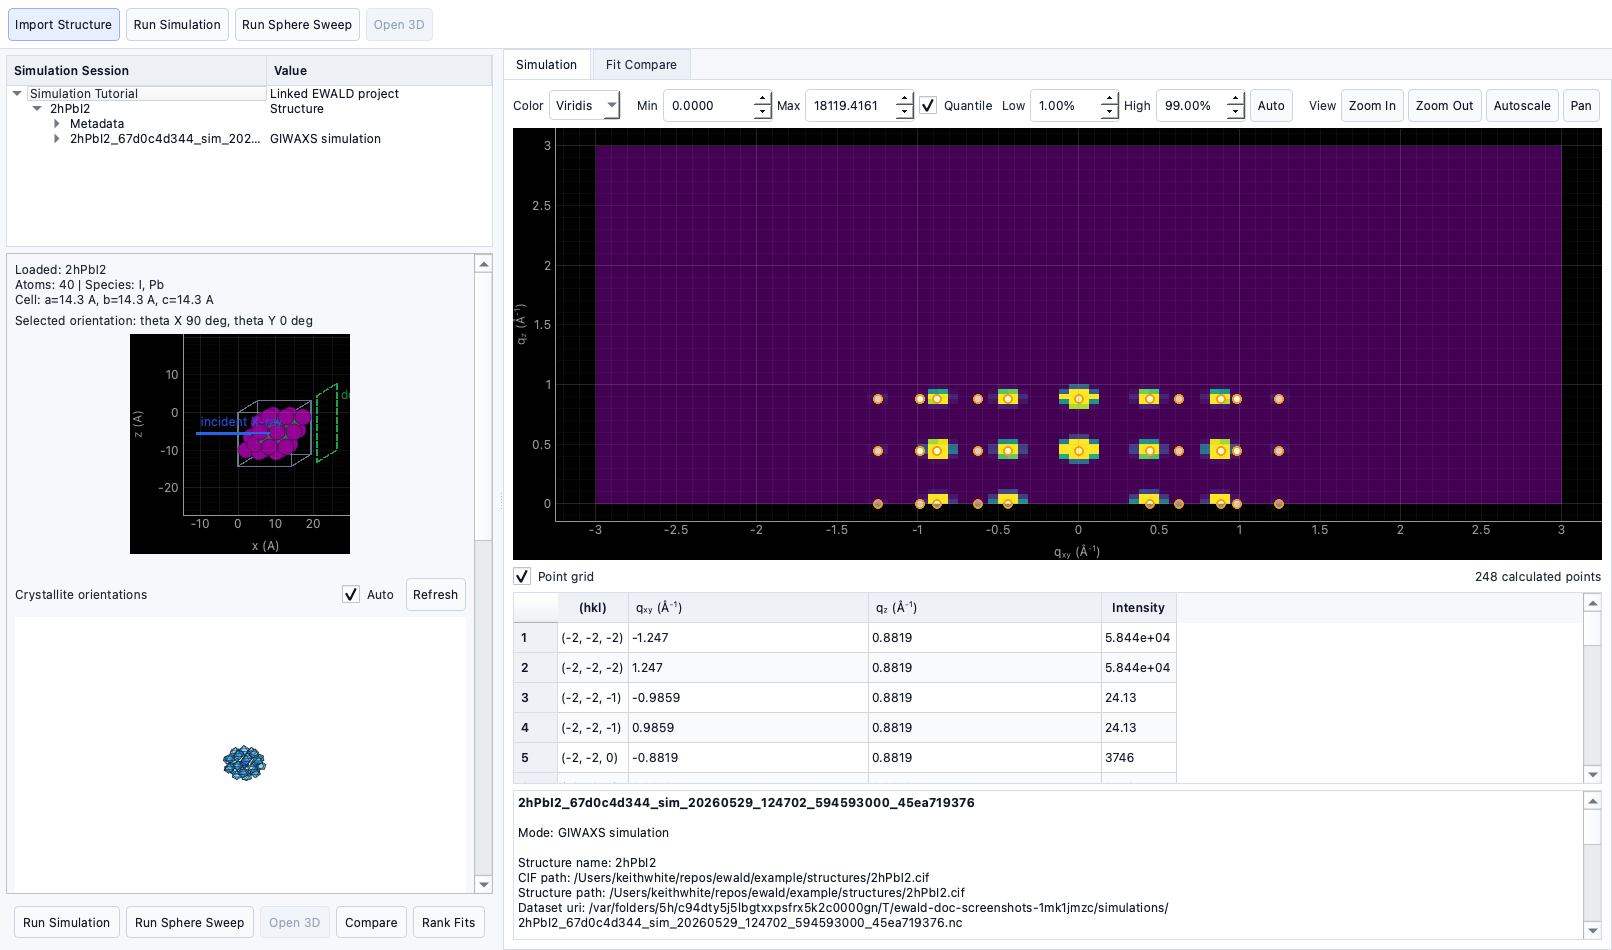
Task: Open the Fit Compare tab
Action: 641,65
